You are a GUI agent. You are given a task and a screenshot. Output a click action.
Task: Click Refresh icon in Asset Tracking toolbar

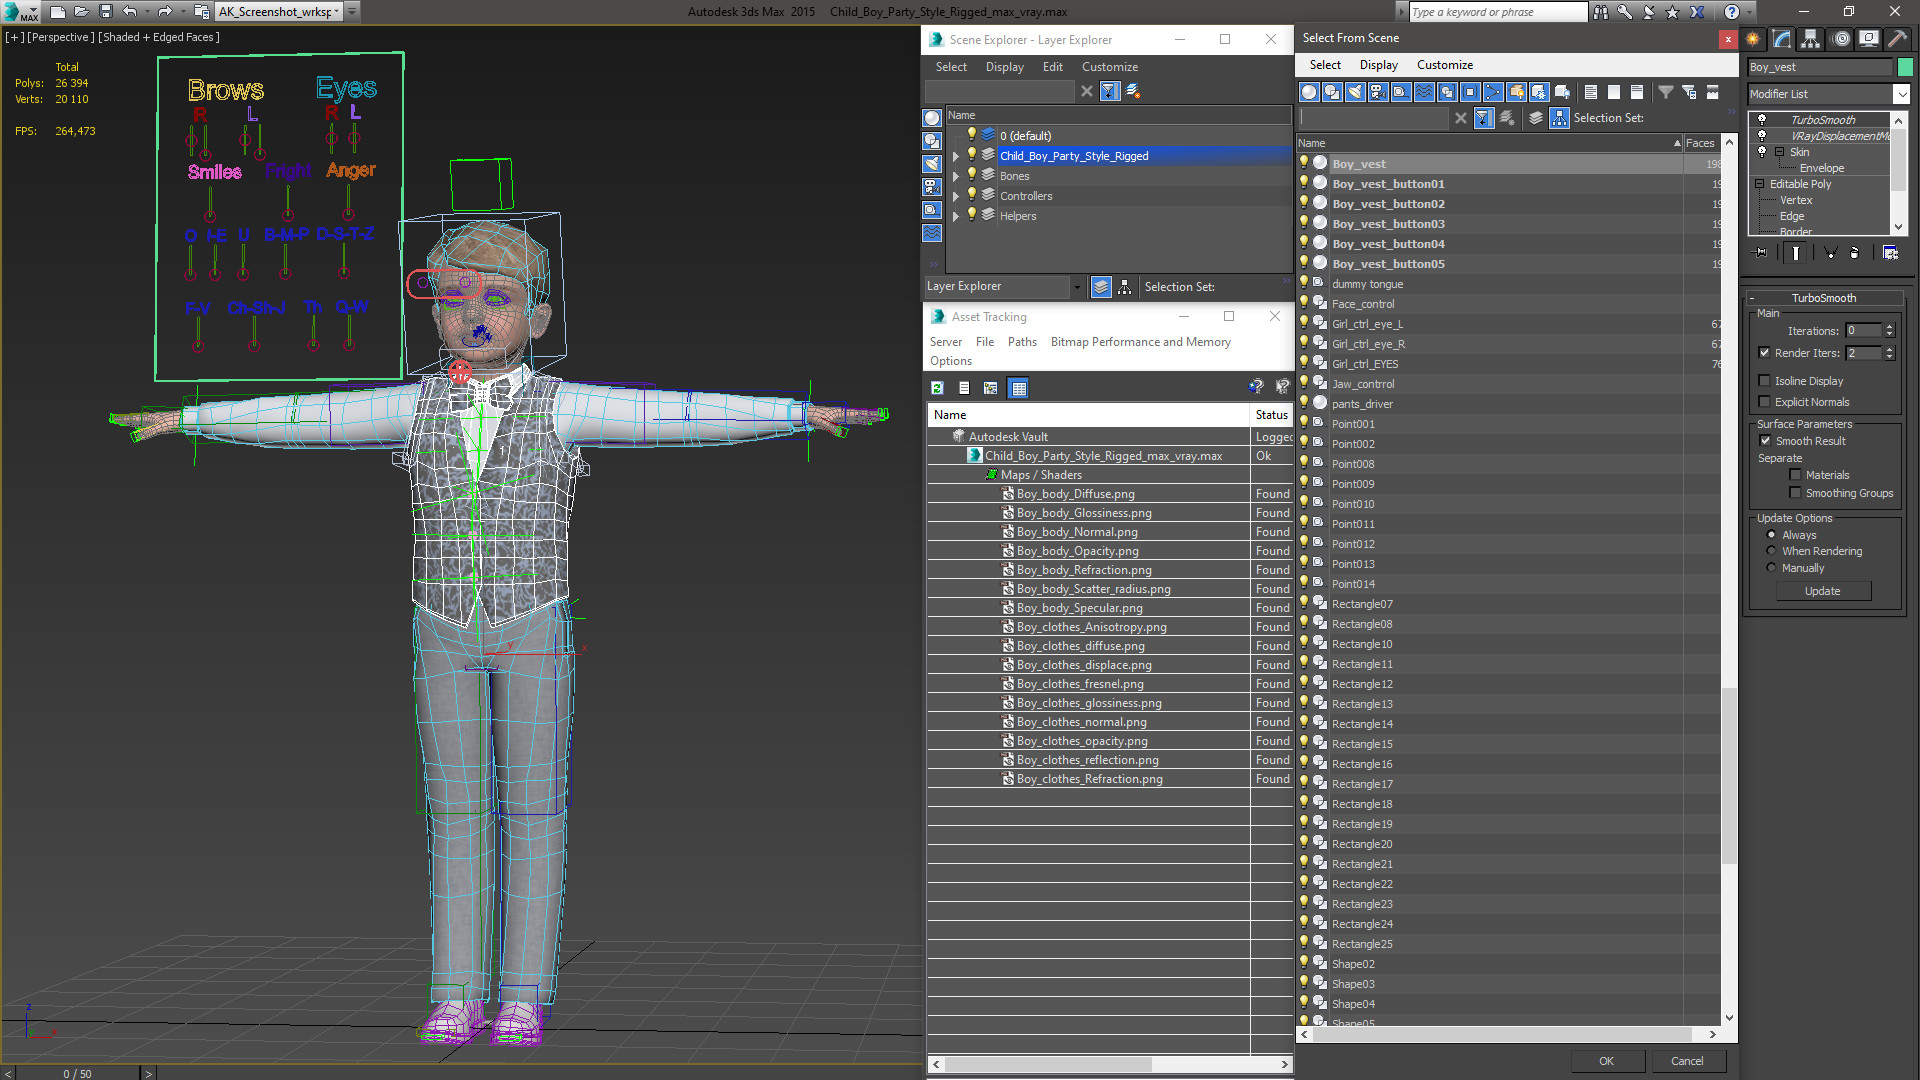pos(937,388)
